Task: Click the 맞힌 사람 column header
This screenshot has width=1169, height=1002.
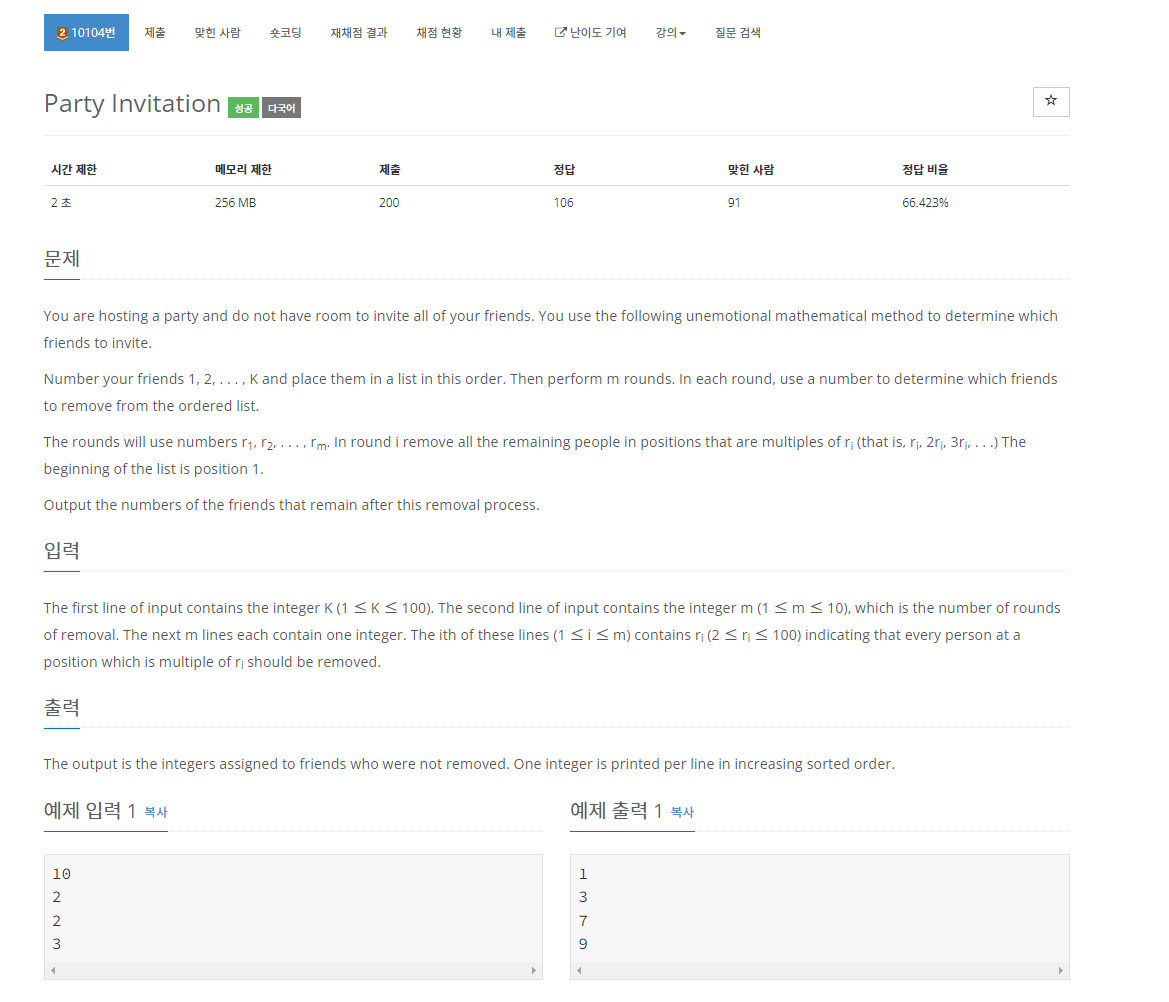Action: point(751,170)
